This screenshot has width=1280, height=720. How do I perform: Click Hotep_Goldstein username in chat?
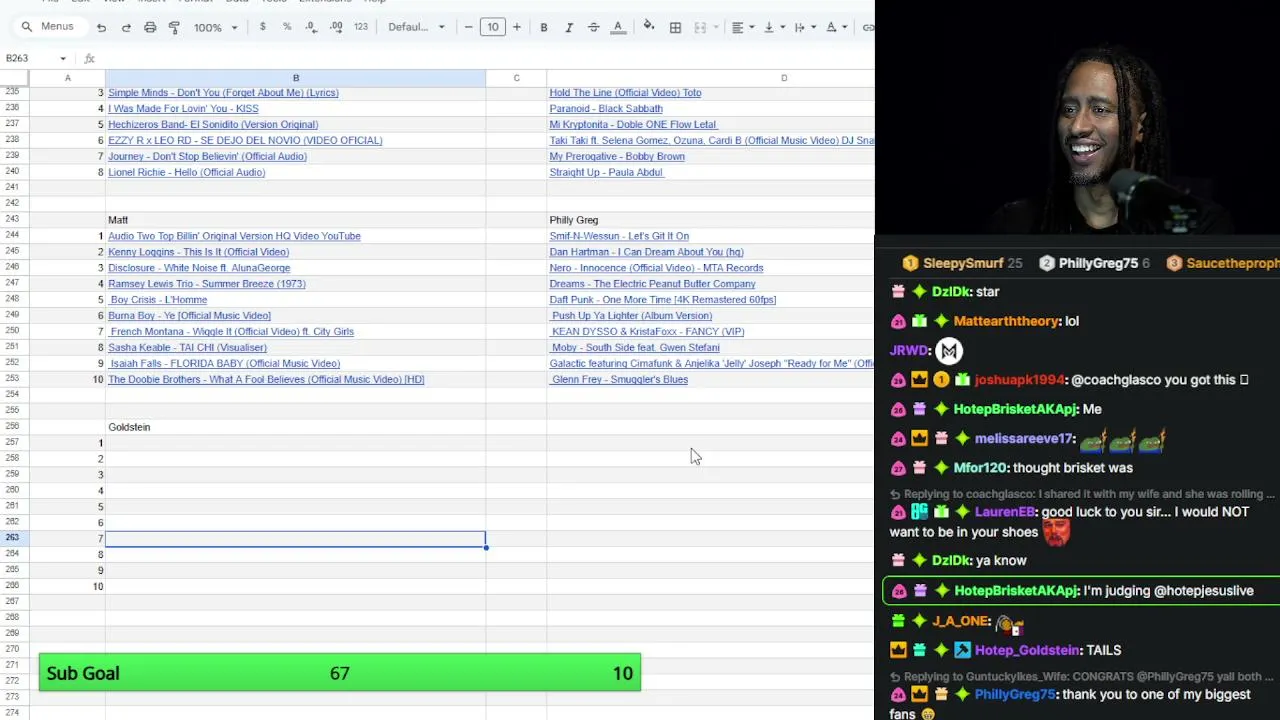pyautogui.click(x=1027, y=650)
